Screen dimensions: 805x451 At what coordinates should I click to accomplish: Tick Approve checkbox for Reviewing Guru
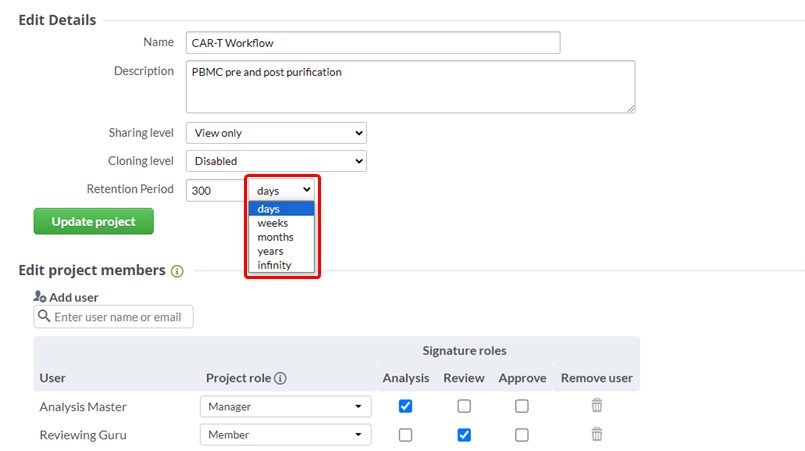click(x=522, y=435)
